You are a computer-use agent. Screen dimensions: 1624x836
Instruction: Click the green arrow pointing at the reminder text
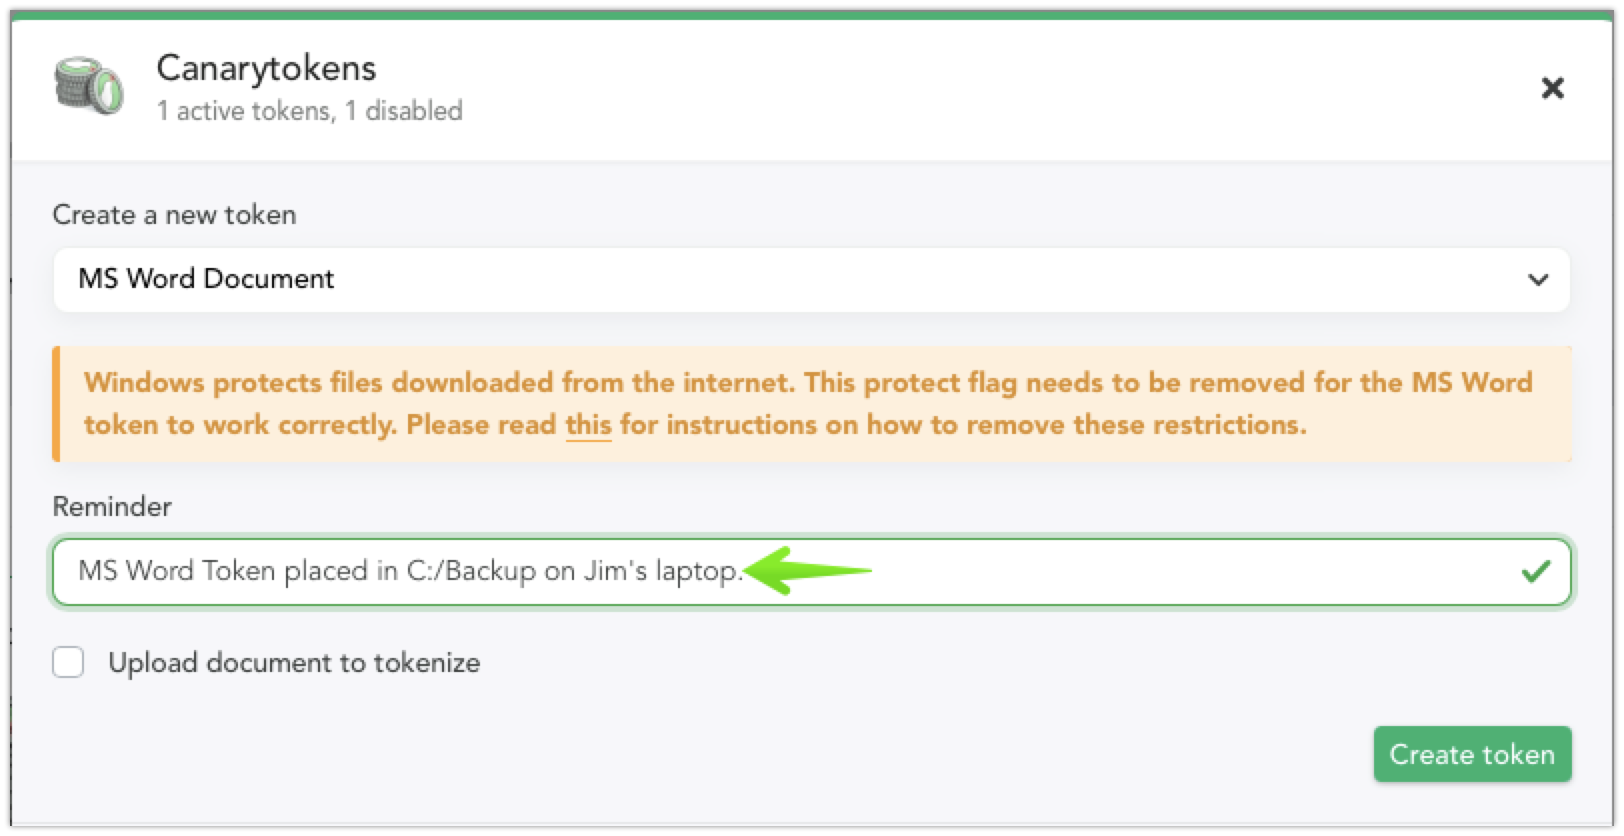tap(808, 571)
